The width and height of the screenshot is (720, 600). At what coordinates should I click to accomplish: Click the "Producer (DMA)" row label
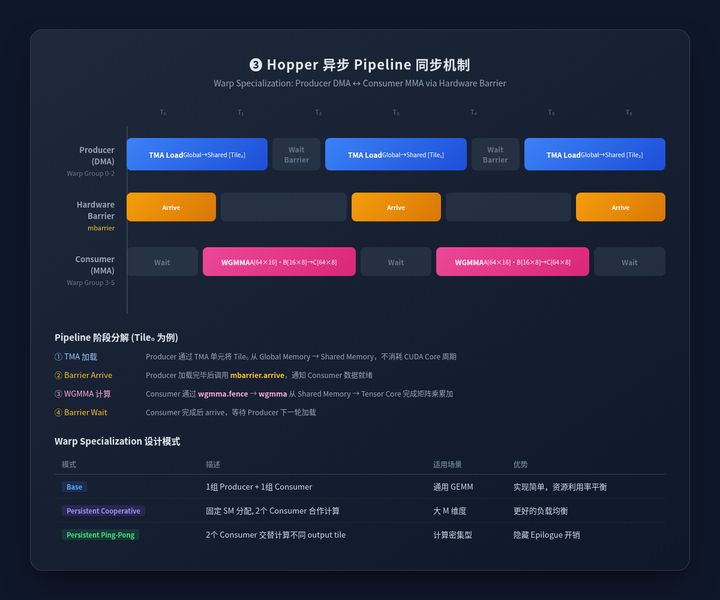click(x=97, y=156)
